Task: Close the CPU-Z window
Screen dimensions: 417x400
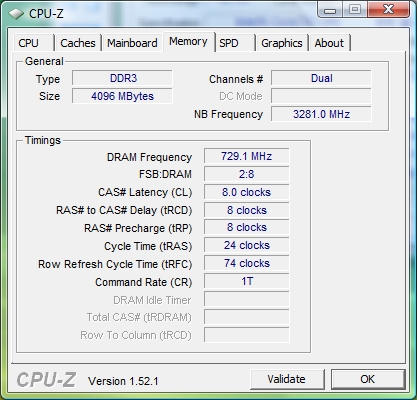Action: coord(389,9)
